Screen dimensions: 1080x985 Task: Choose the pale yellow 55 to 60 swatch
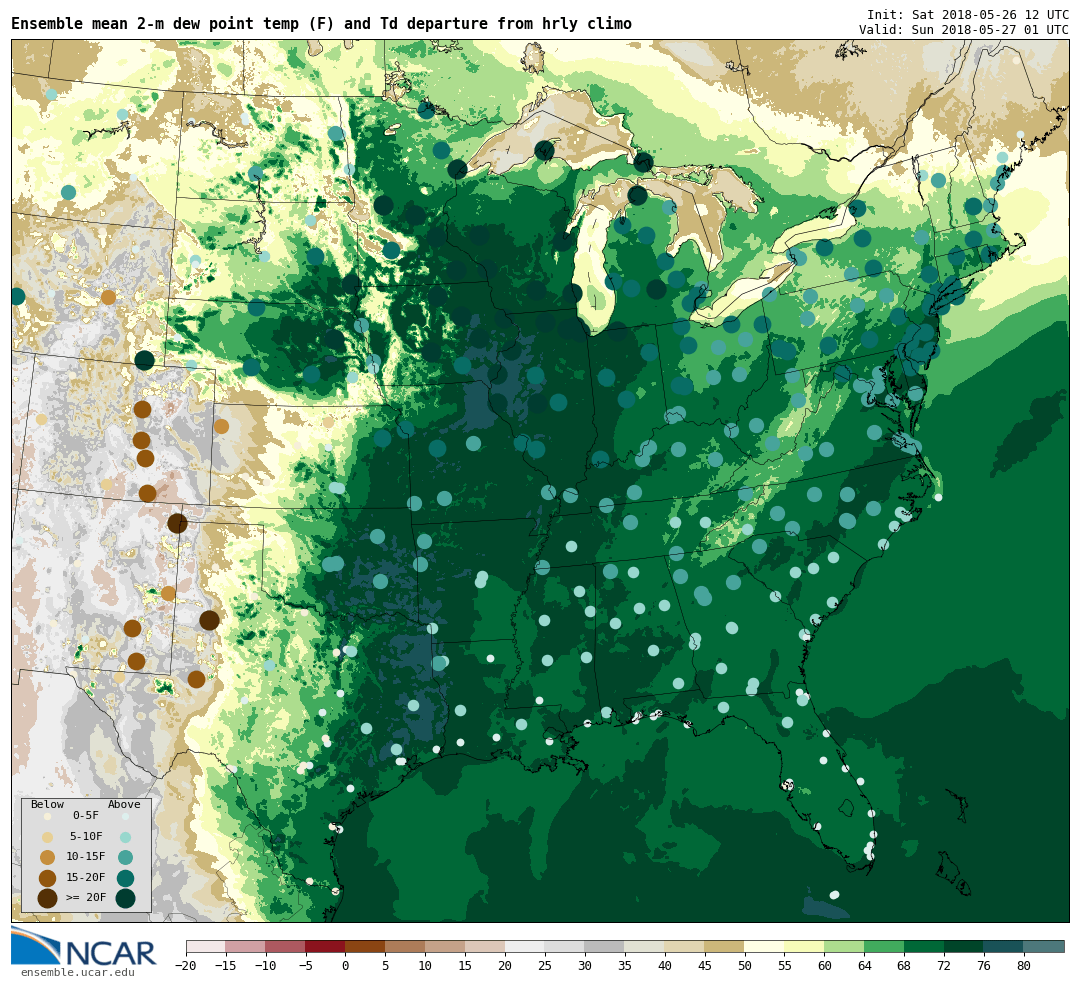(804, 946)
